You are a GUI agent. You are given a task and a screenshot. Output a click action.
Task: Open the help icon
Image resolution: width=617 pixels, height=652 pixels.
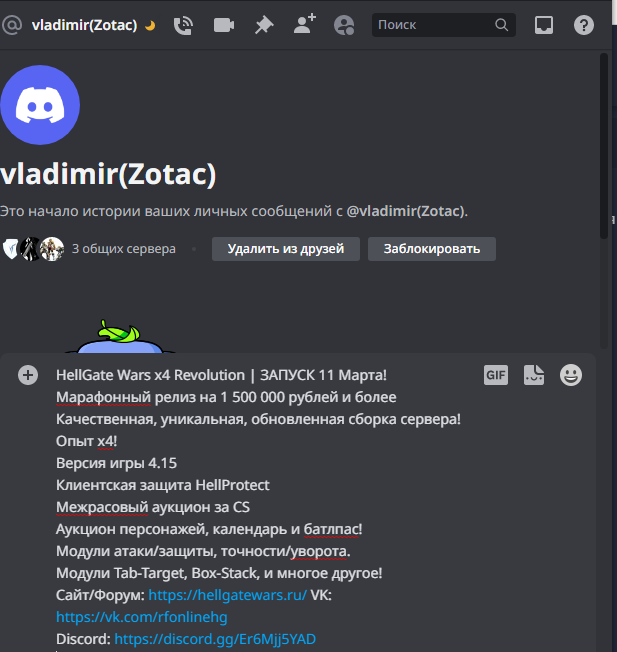point(584,25)
